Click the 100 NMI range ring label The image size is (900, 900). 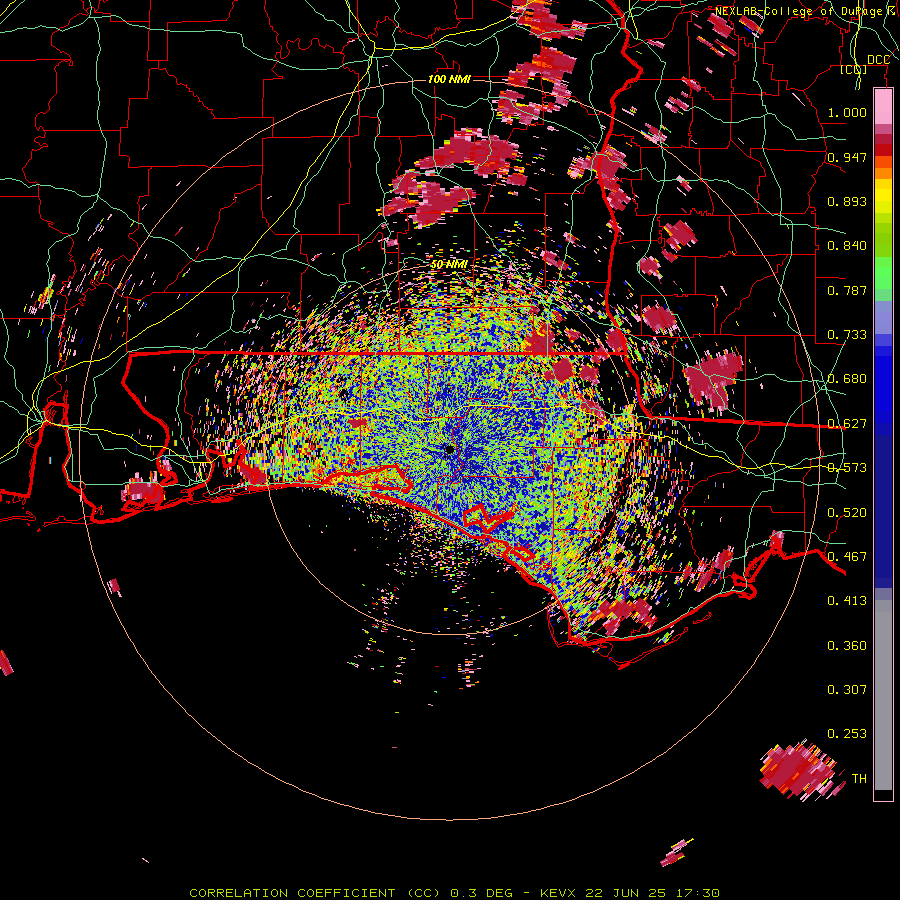pos(449,79)
